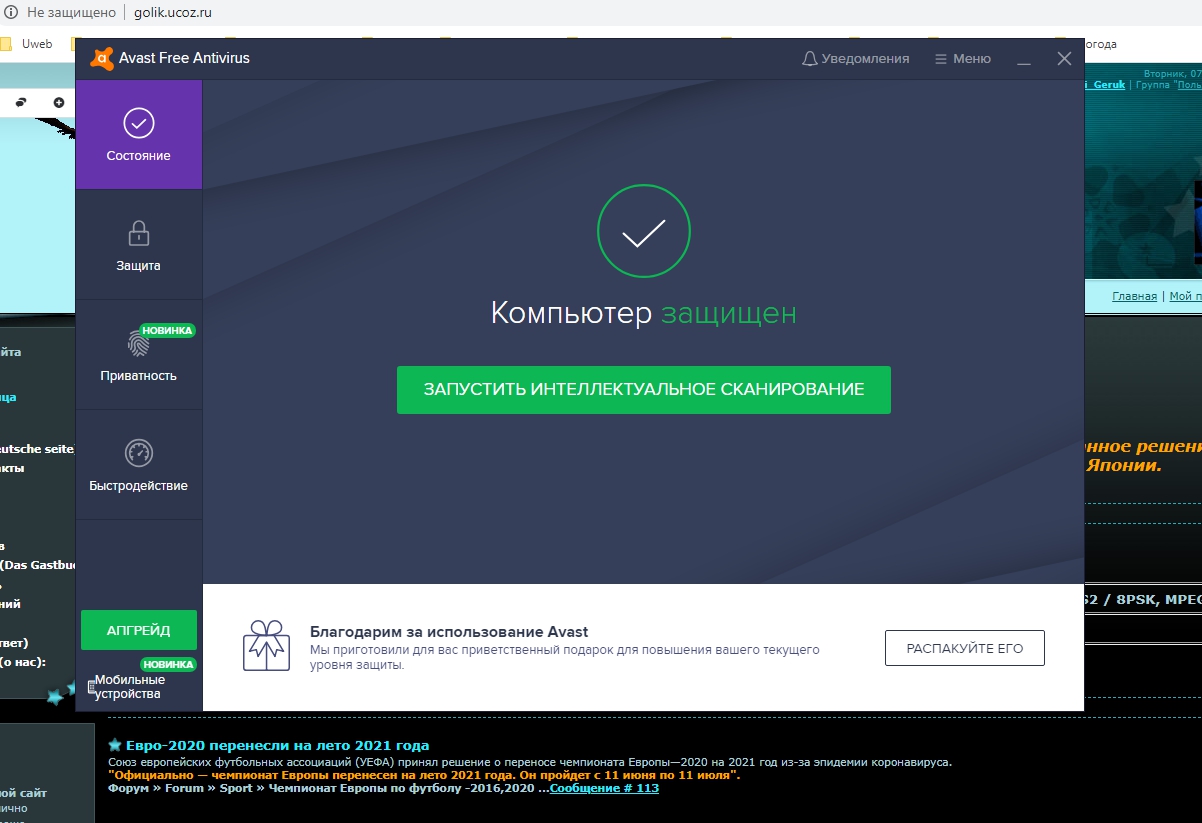Click the Geruk username link on webpage
This screenshot has width=1202, height=823.
point(1106,85)
